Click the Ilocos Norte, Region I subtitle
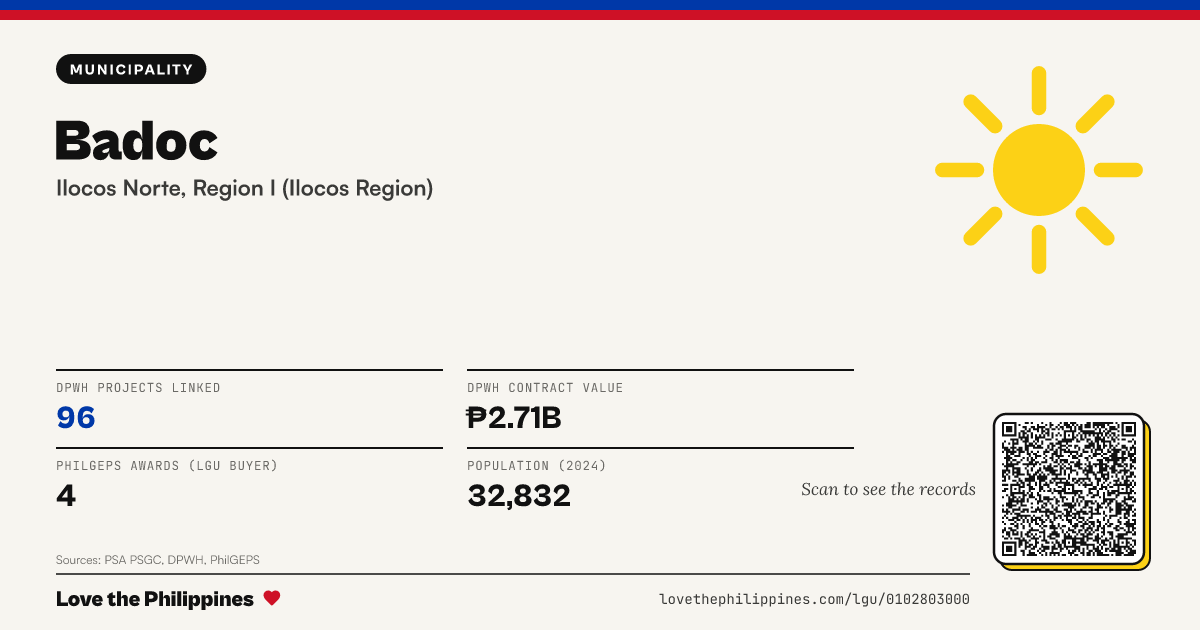1200x630 pixels. [x=245, y=188]
